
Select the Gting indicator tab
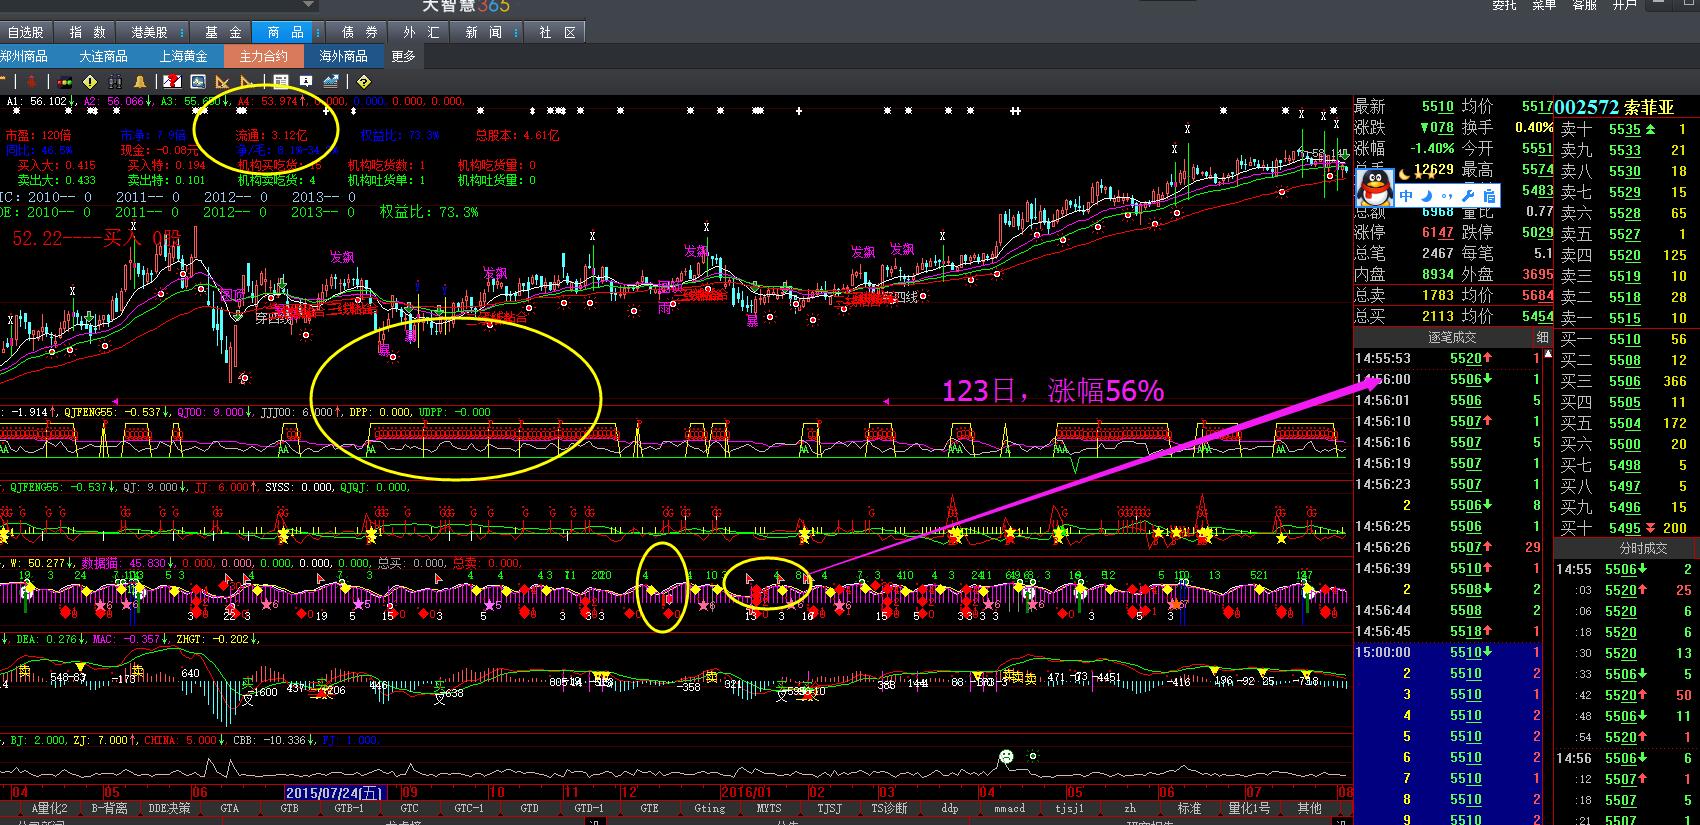pyautogui.click(x=709, y=808)
